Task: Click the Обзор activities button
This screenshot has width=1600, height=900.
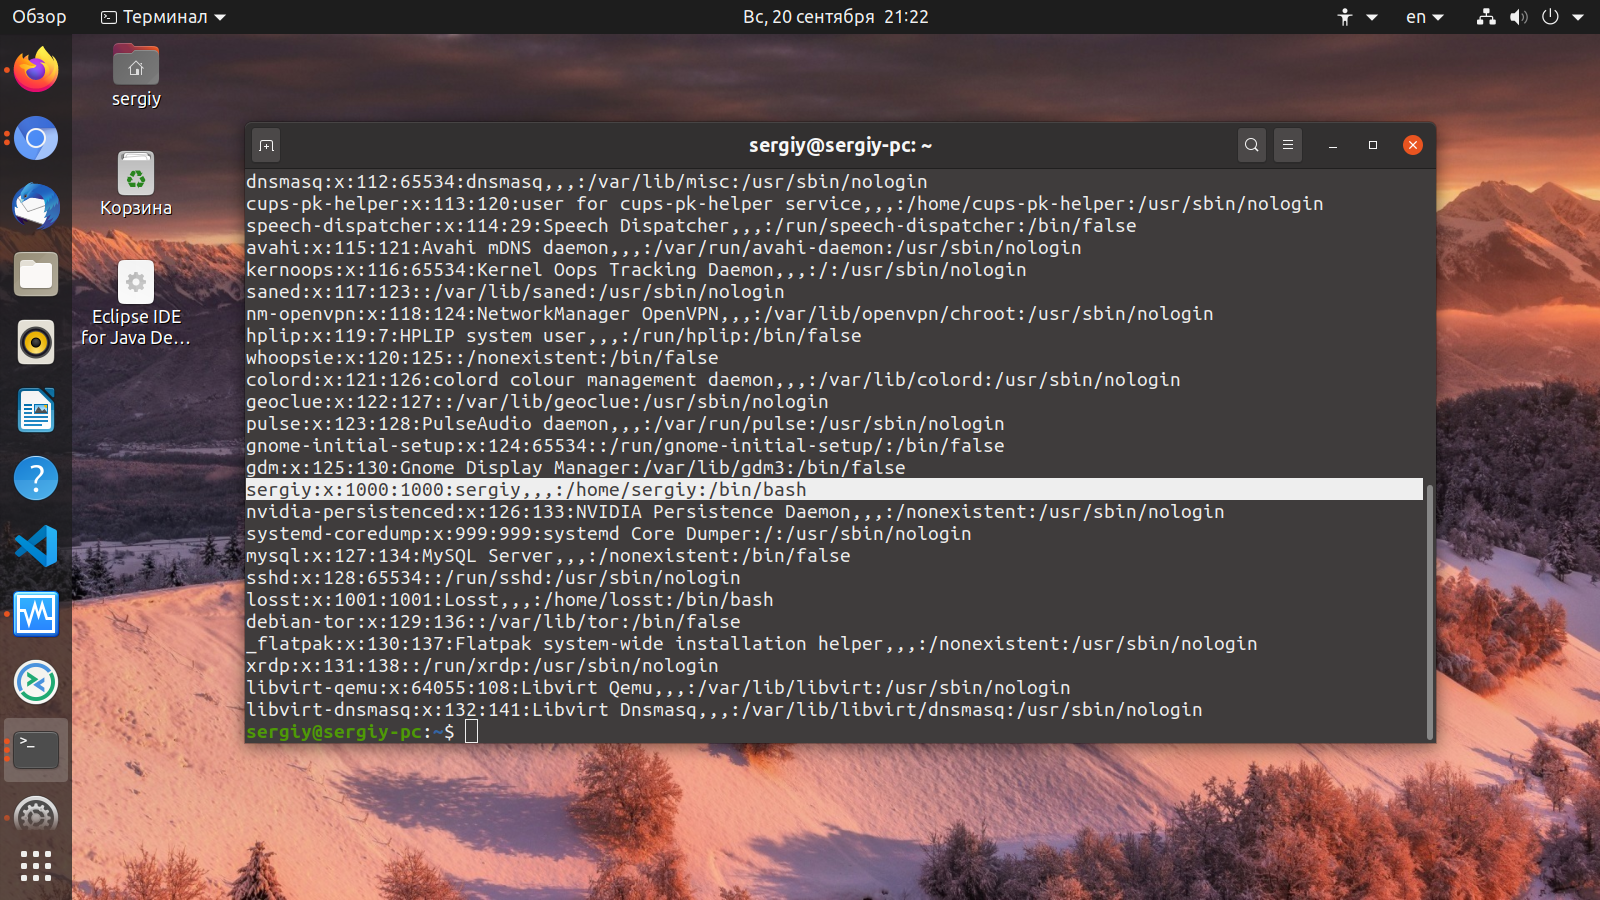Action: [39, 17]
